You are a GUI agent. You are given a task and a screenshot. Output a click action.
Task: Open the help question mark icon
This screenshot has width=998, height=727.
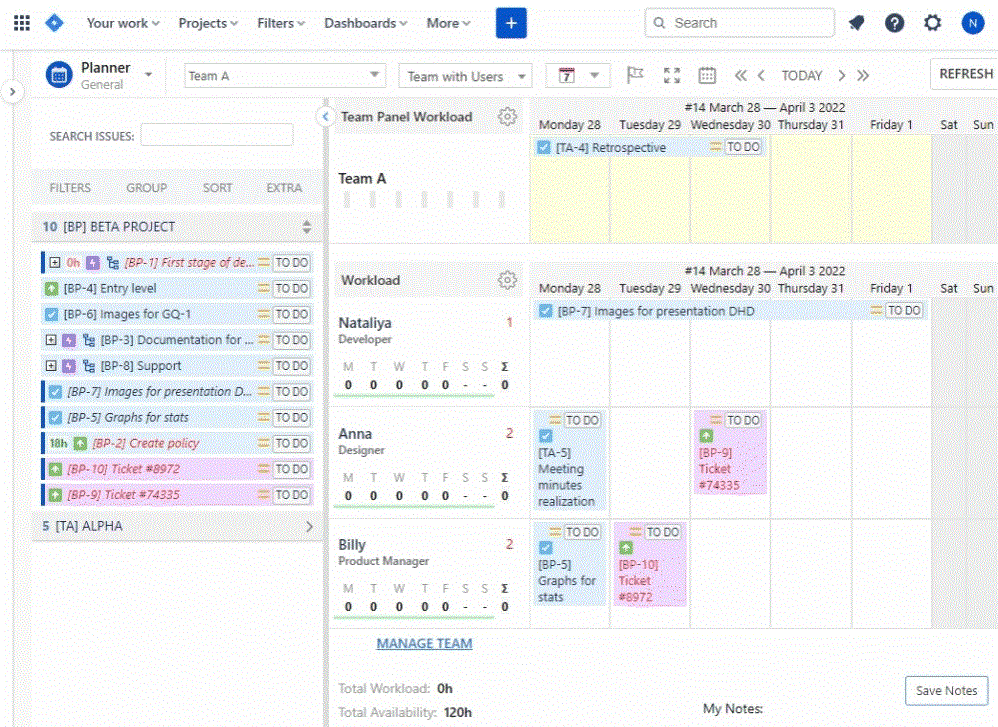(x=894, y=23)
